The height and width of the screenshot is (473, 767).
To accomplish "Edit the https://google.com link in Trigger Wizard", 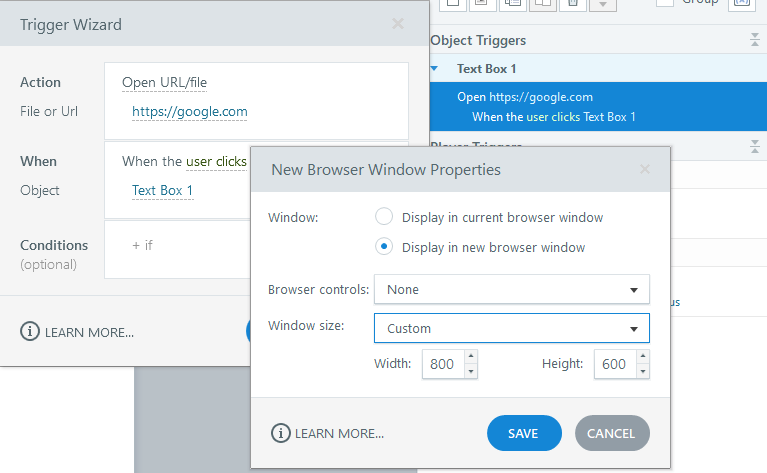I will [189, 112].
